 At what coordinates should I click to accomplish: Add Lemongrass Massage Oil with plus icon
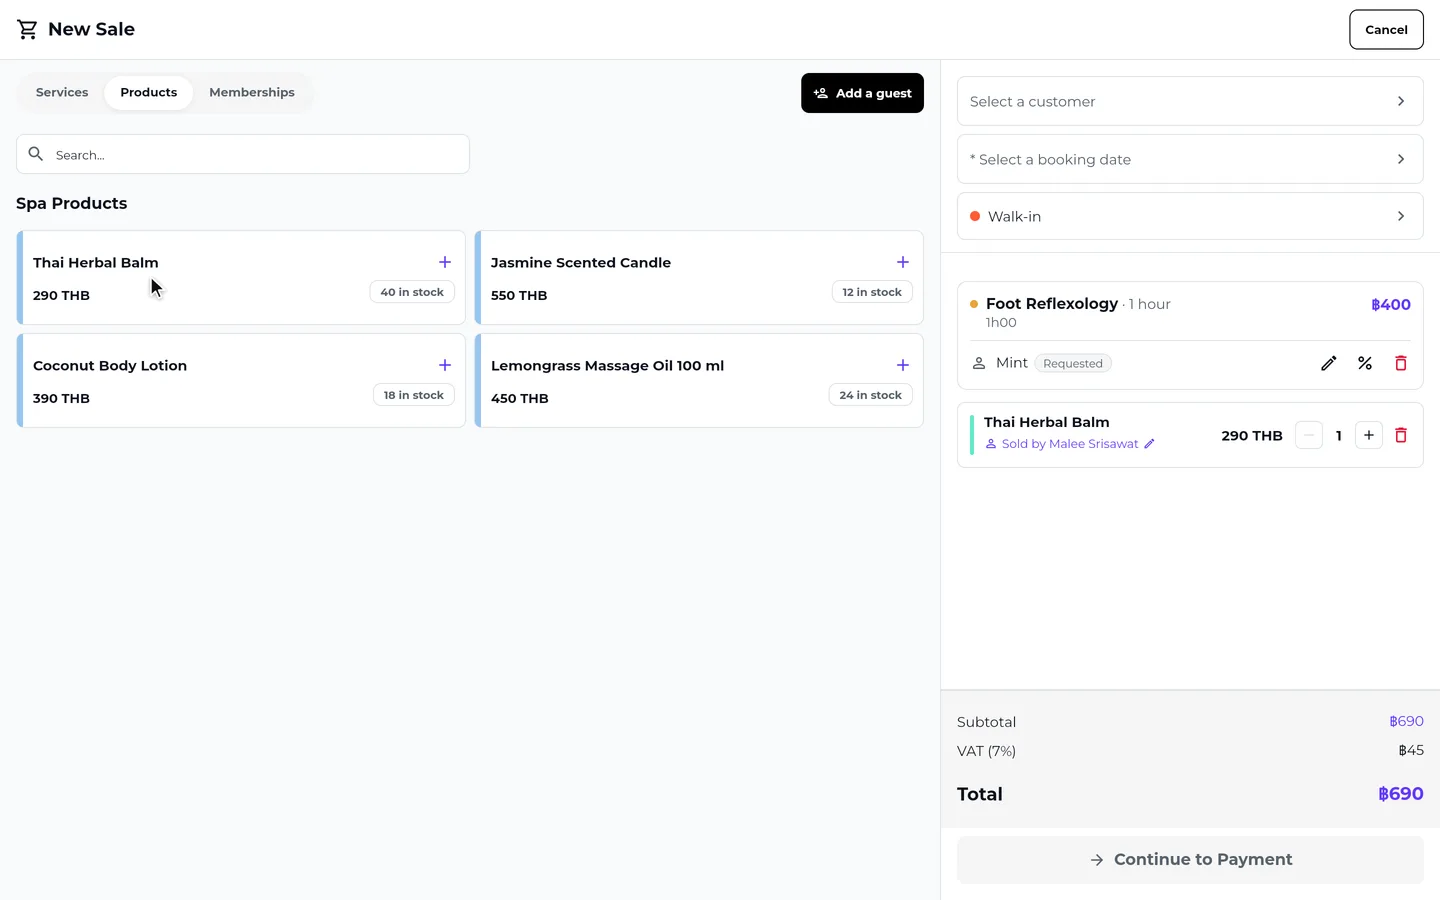click(903, 365)
